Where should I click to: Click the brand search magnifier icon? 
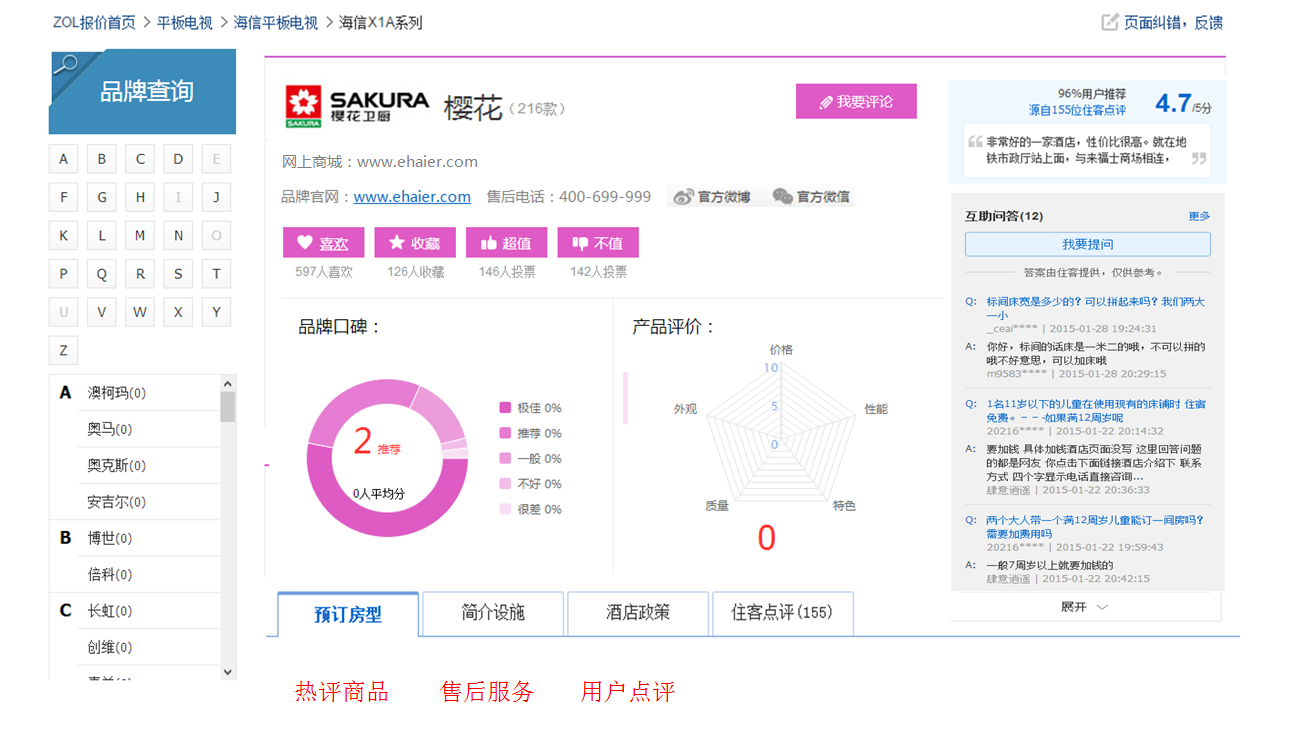point(65,66)
